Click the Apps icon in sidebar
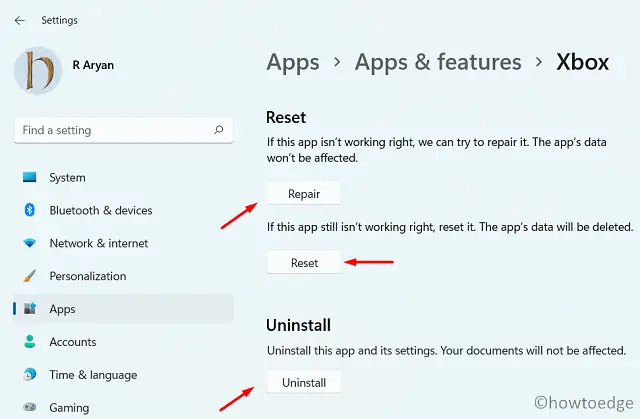 click(29, 309)
